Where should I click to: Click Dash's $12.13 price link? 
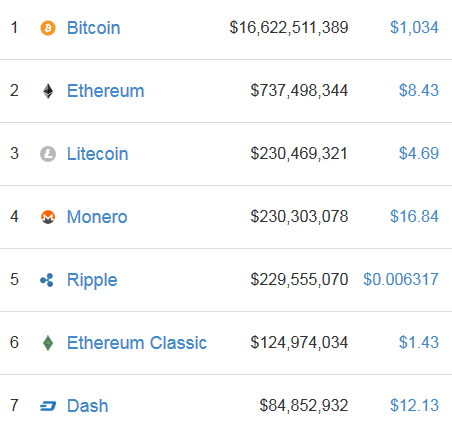pyautogui.click(x=414, y=405)
